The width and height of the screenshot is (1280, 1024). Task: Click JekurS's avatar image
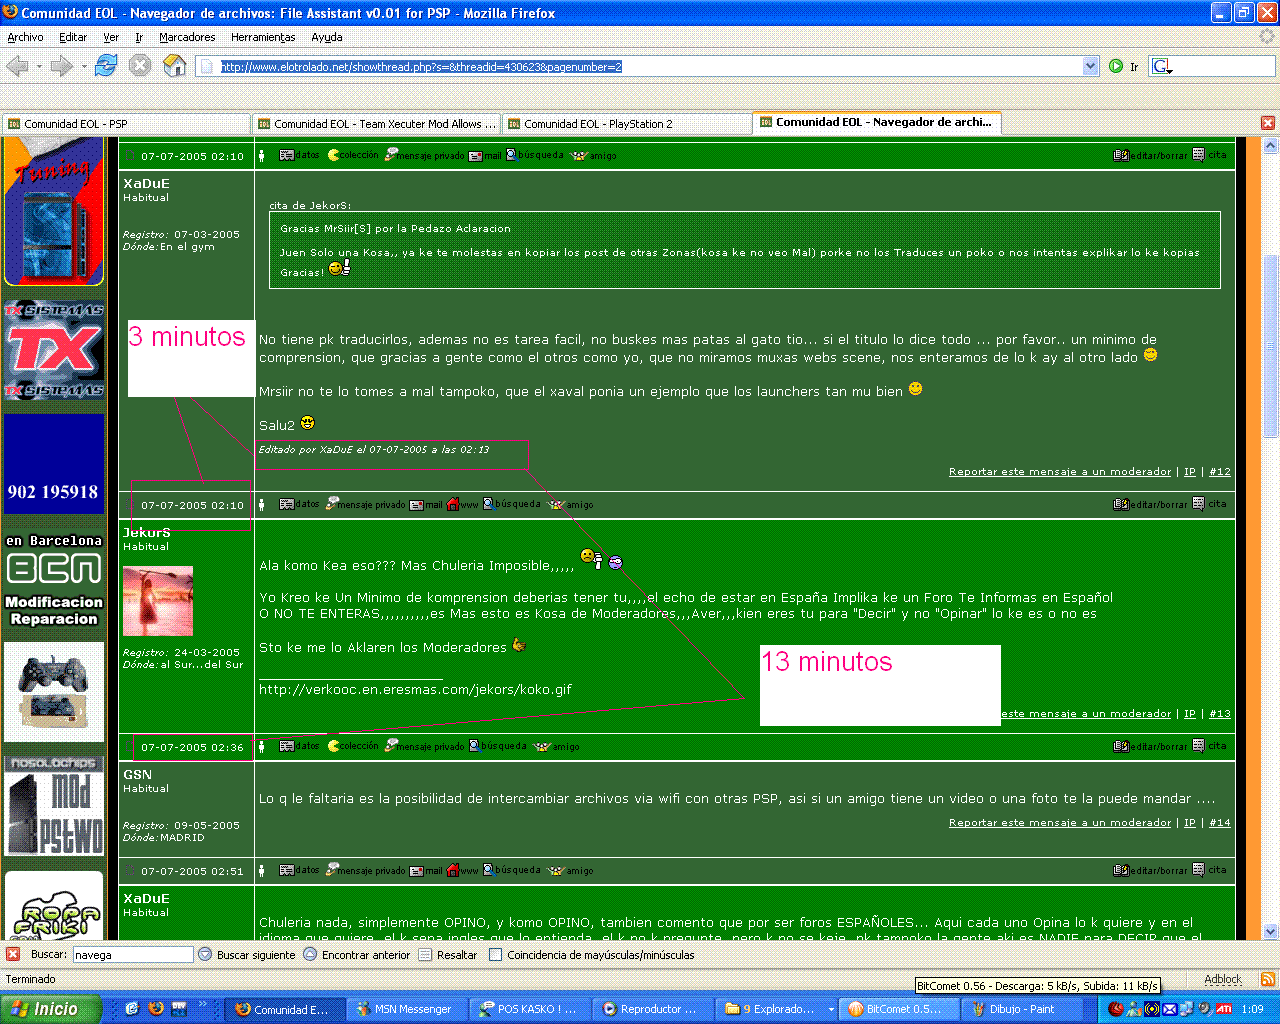pos(158,601)
